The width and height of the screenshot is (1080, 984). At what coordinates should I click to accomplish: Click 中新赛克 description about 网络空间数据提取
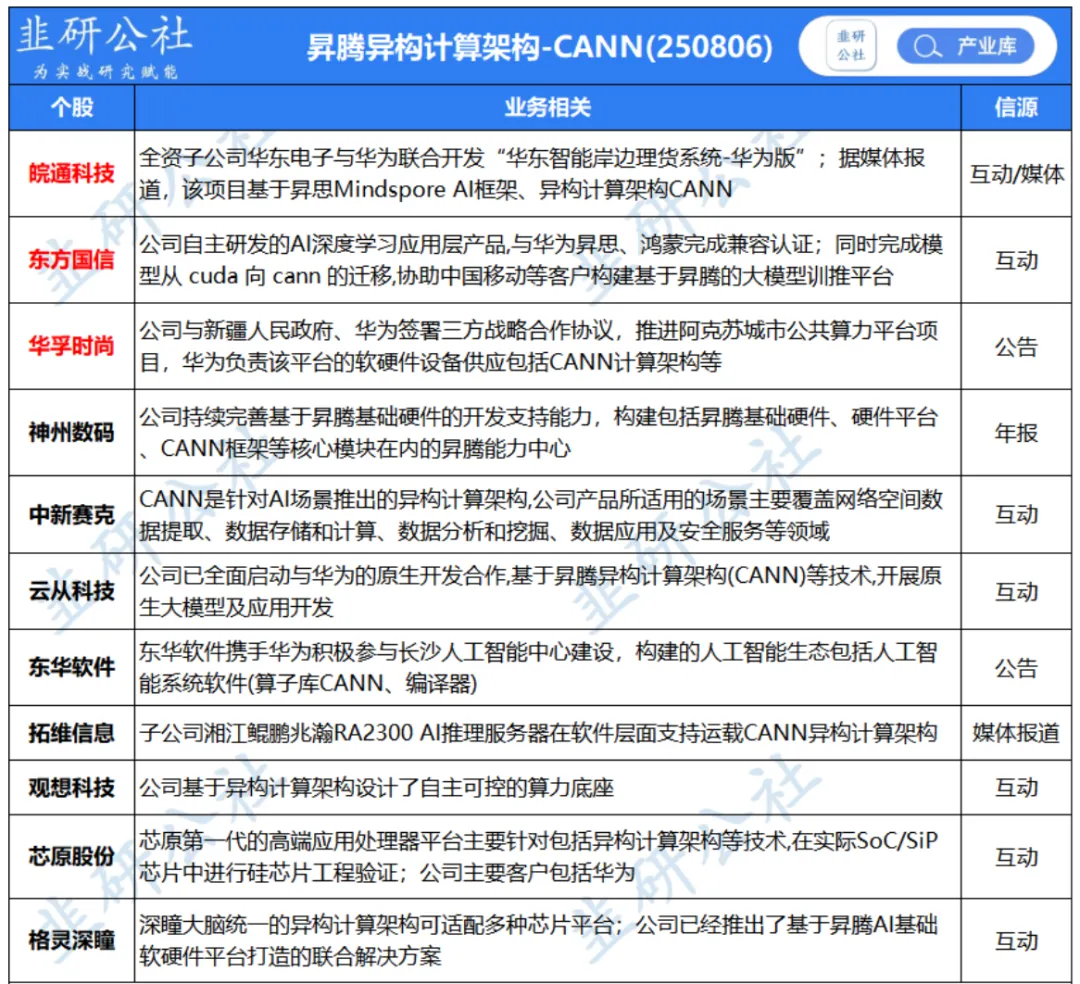[541, 514]
